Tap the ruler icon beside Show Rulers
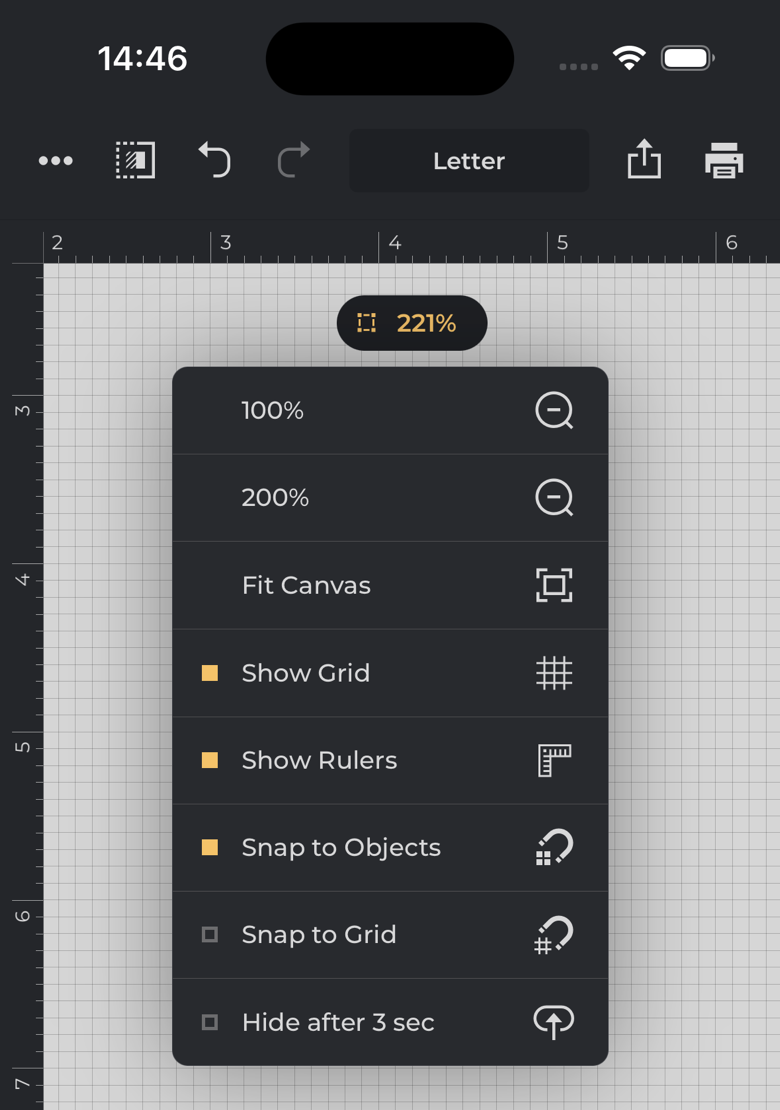780x1110 pixels. (554, 760)
